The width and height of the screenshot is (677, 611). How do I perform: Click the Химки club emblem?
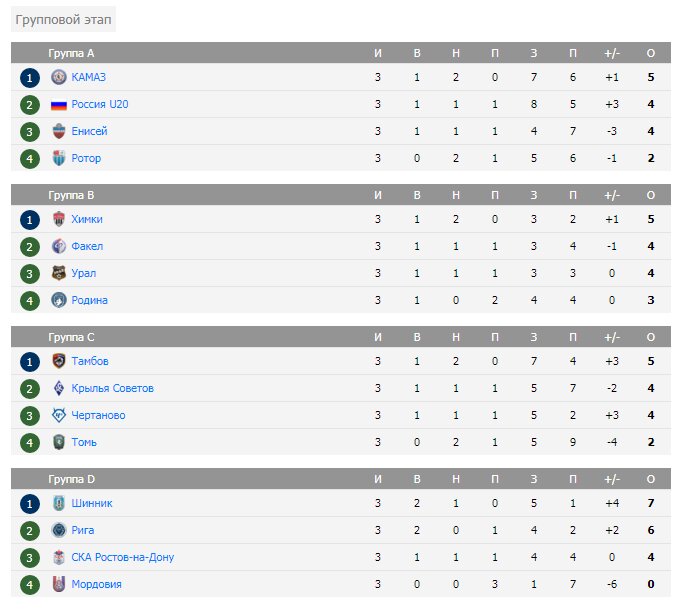click(59, 219)
